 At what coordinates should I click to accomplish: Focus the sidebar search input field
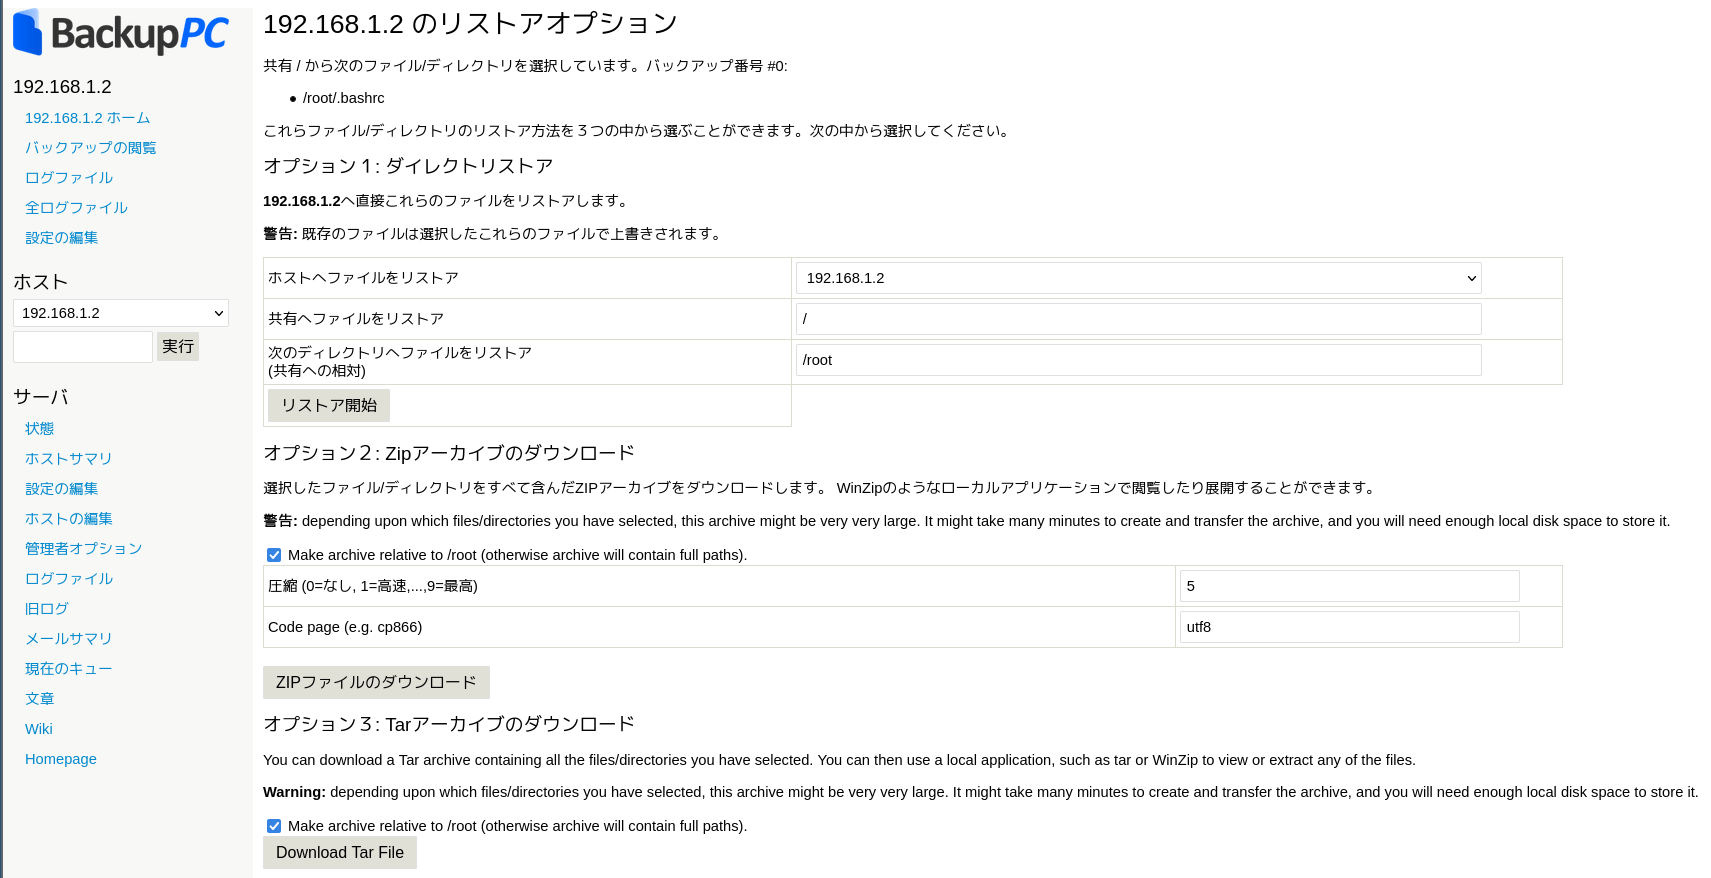(83, 346)
